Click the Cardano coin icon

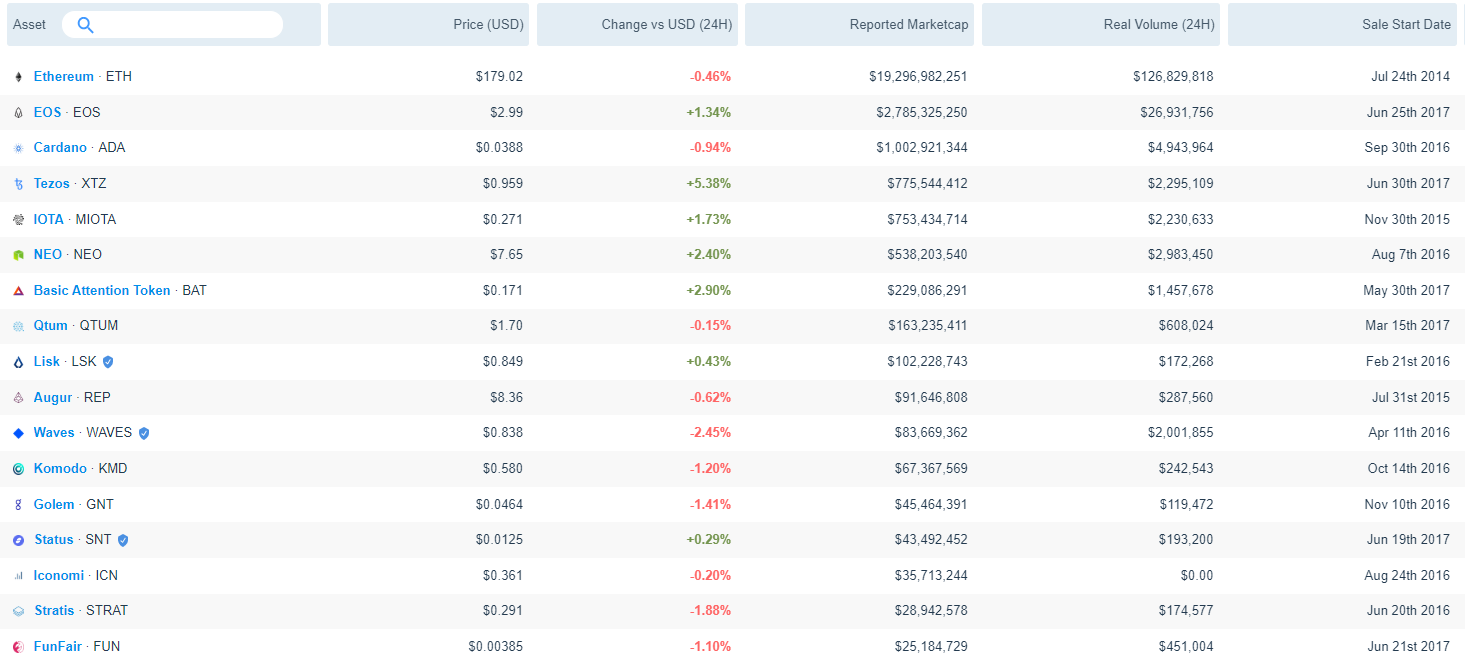click(18, 148)
